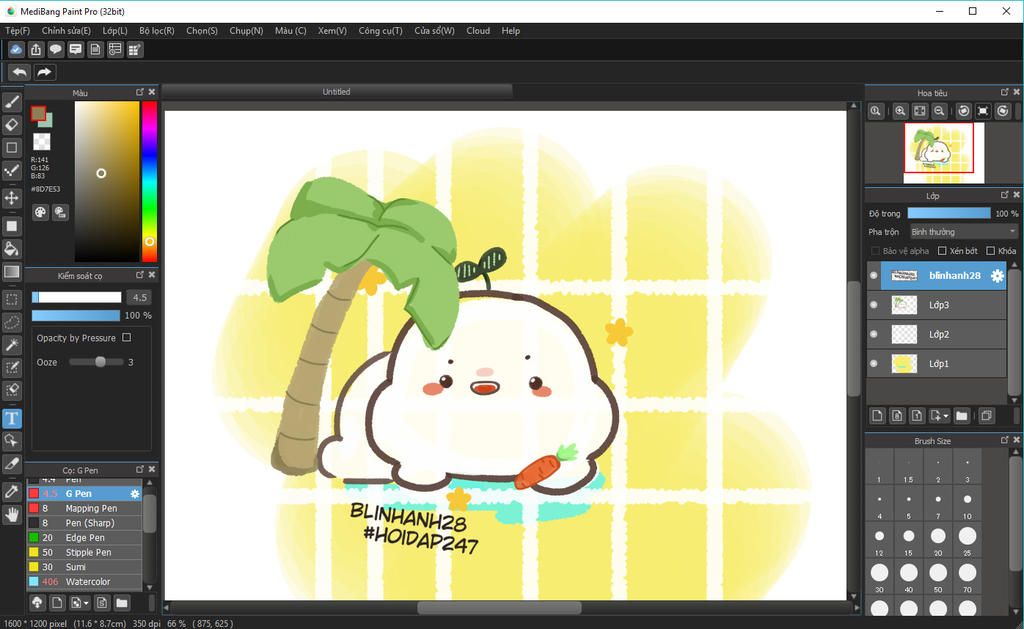Screen dimensions: 1024x629
Task: Open G Pen brush settings gear
Action: coord(135,494)
